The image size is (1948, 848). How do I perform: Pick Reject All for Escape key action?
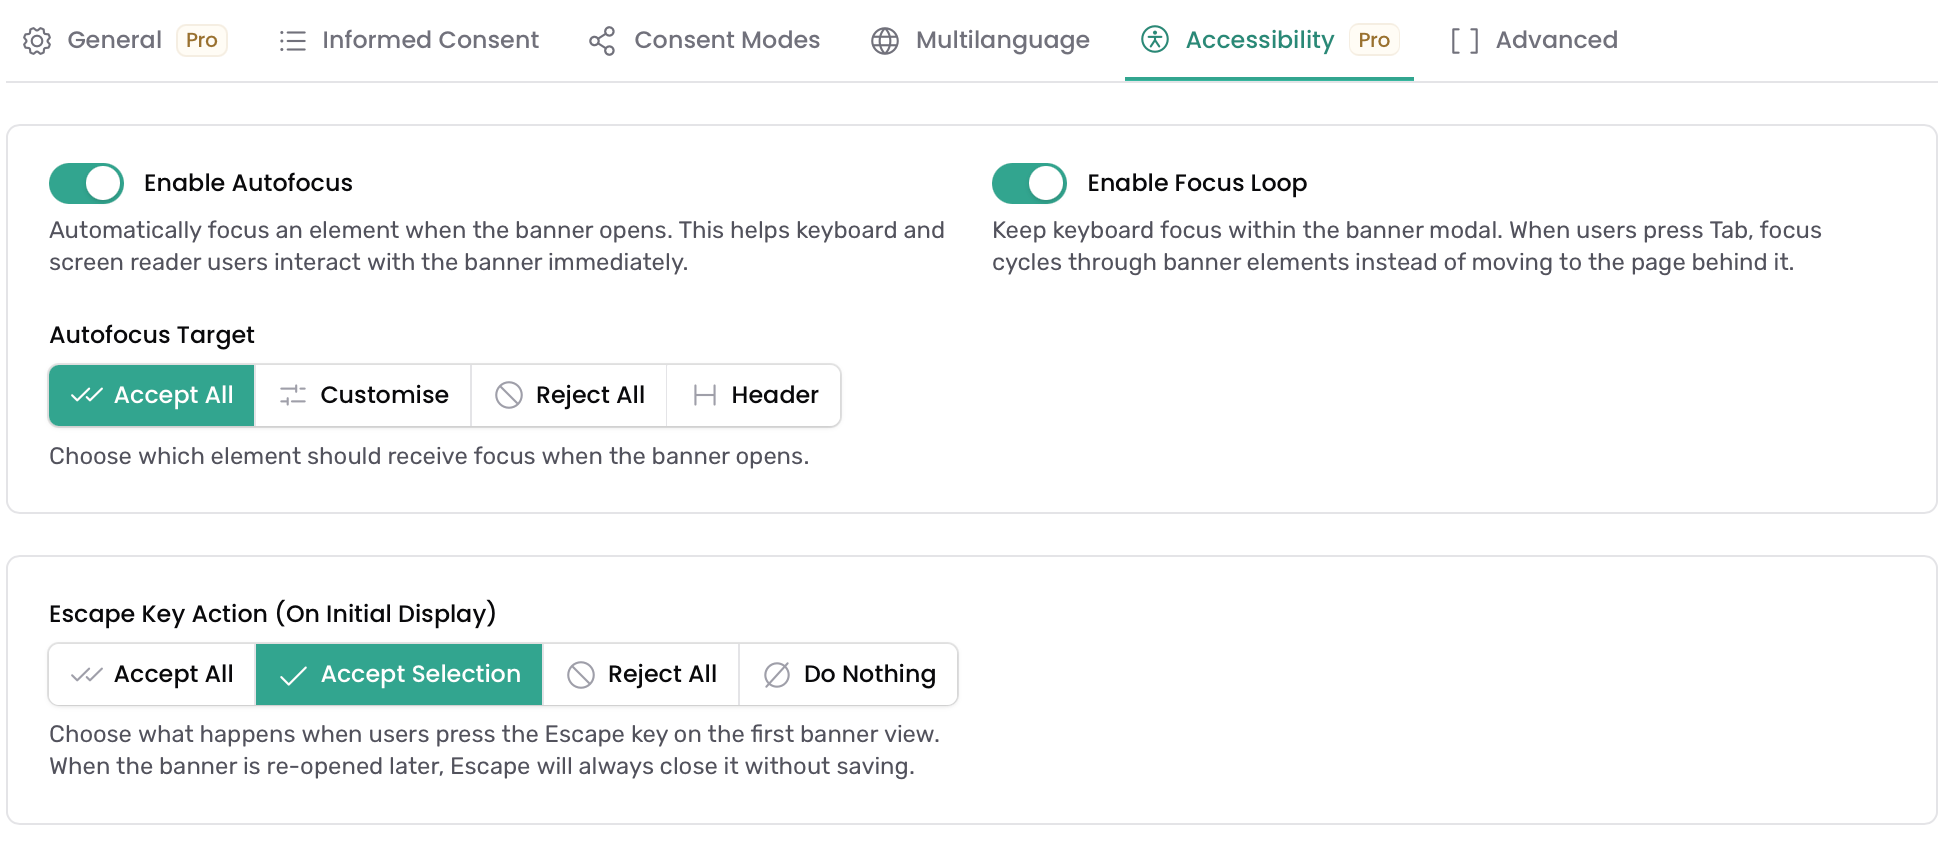(641, 674)
